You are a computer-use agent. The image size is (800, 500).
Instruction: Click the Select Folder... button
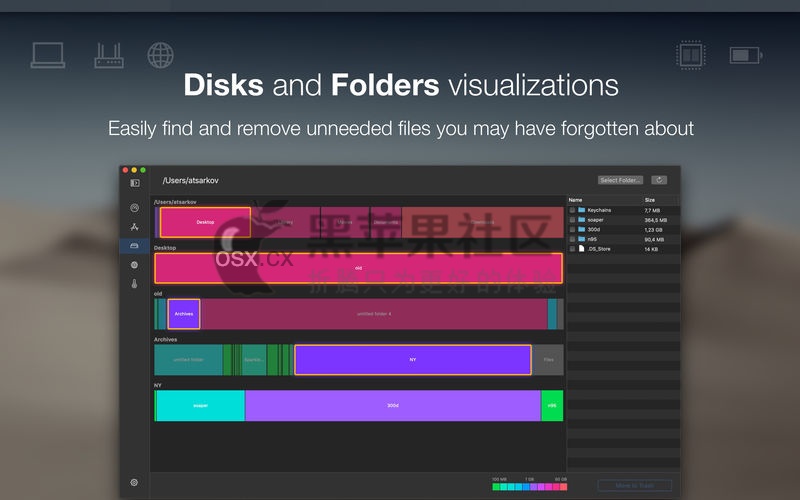tap(620, 180)
